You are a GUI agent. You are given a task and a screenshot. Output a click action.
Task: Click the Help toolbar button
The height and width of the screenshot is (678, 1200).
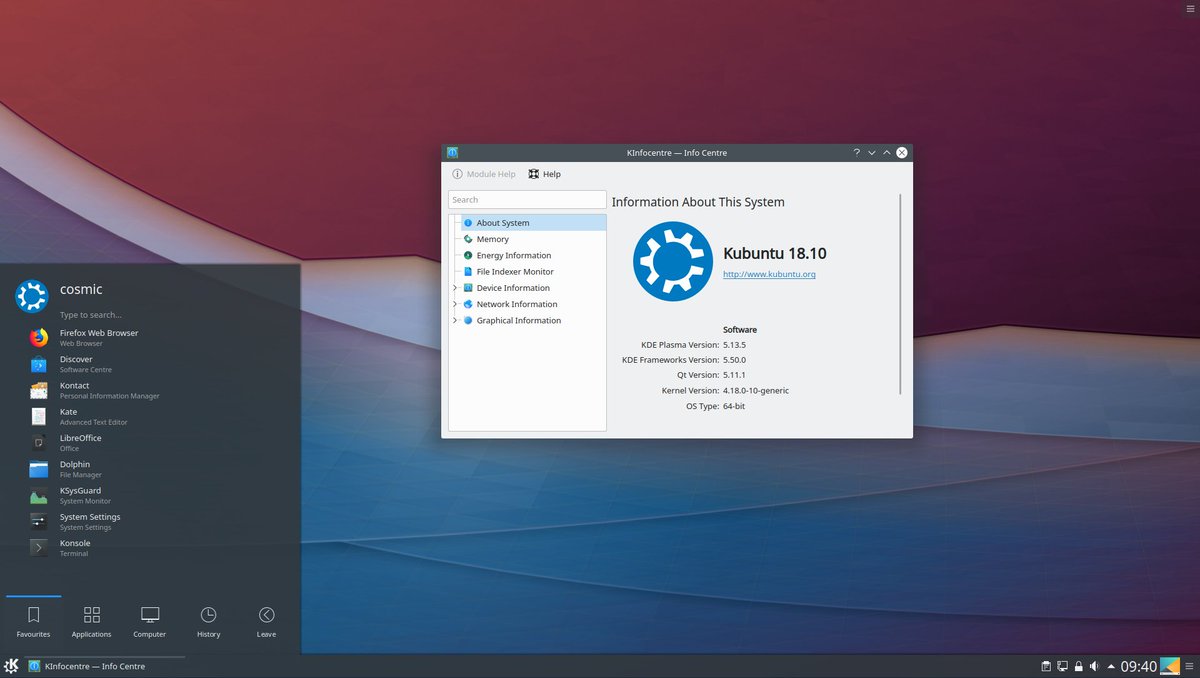(545, 174)
